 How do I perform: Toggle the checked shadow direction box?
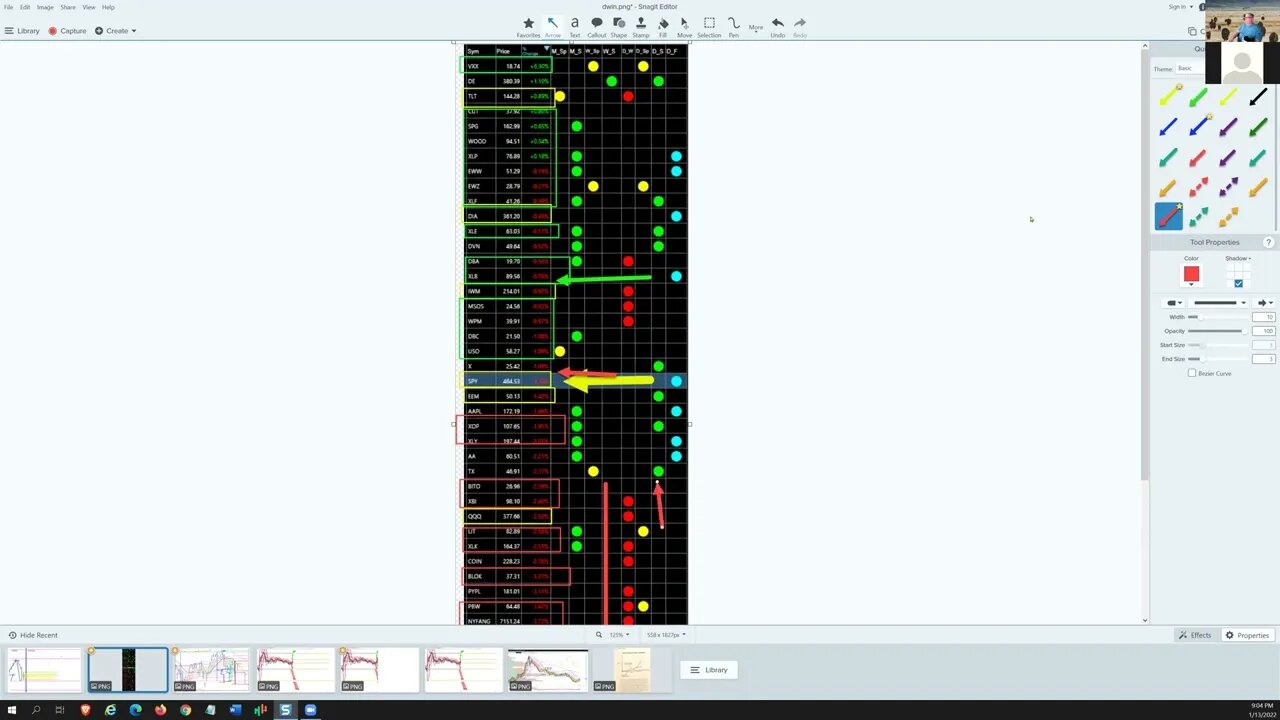click(1238, 283)
